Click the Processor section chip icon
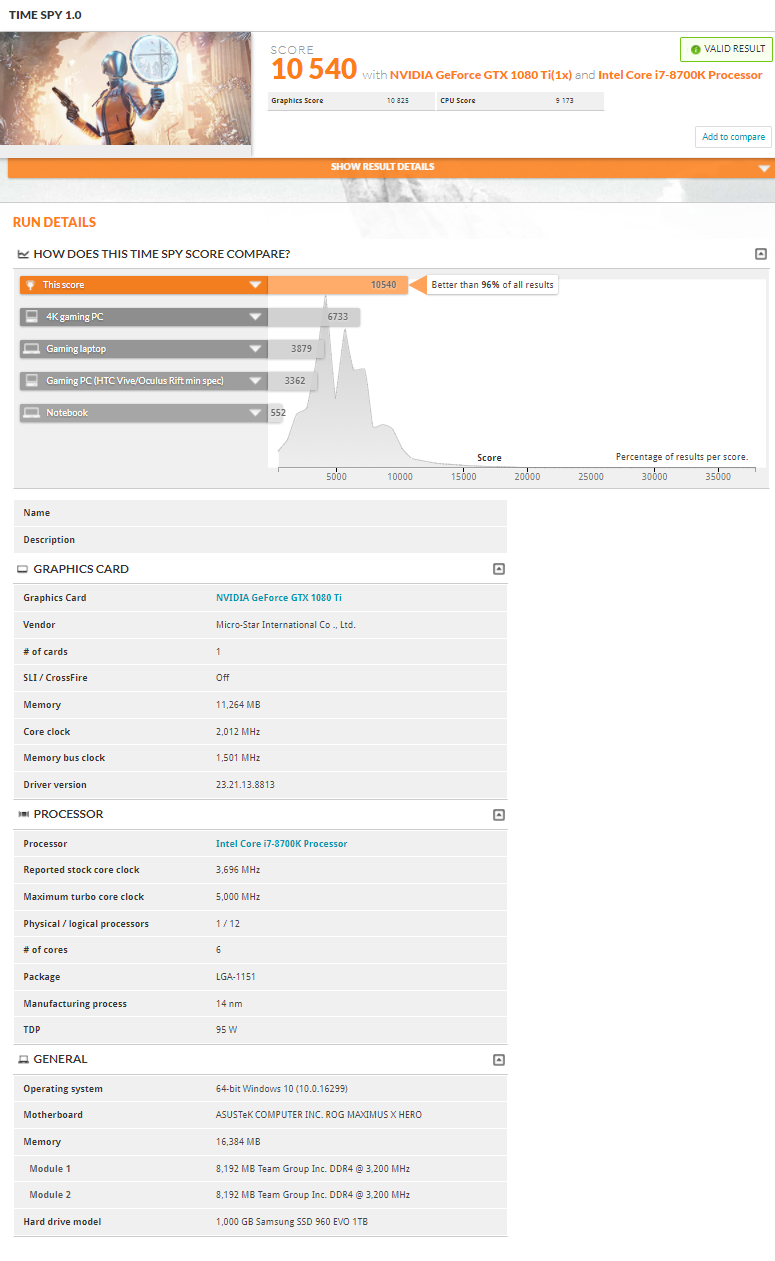 coord(23,814)
